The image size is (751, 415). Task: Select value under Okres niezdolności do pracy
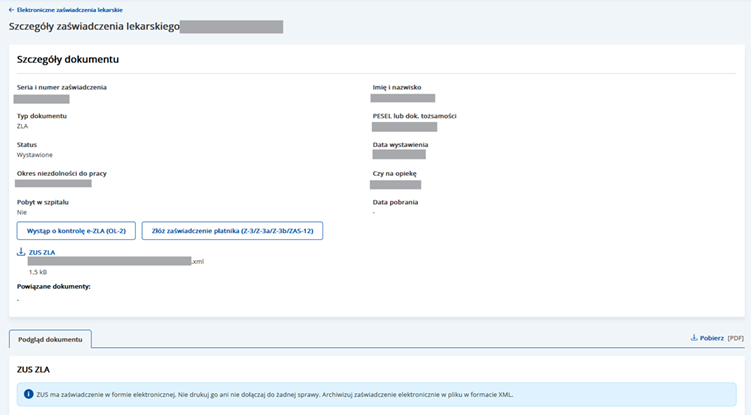tap(53, 184)
